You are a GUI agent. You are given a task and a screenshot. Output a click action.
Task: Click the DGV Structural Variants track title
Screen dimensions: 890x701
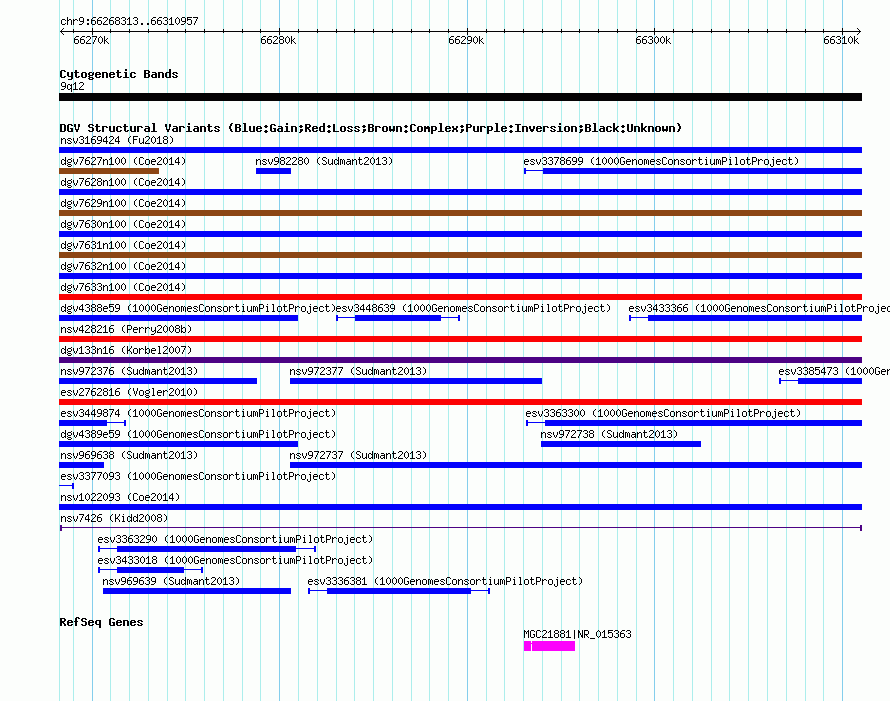[x=371, y=128]
